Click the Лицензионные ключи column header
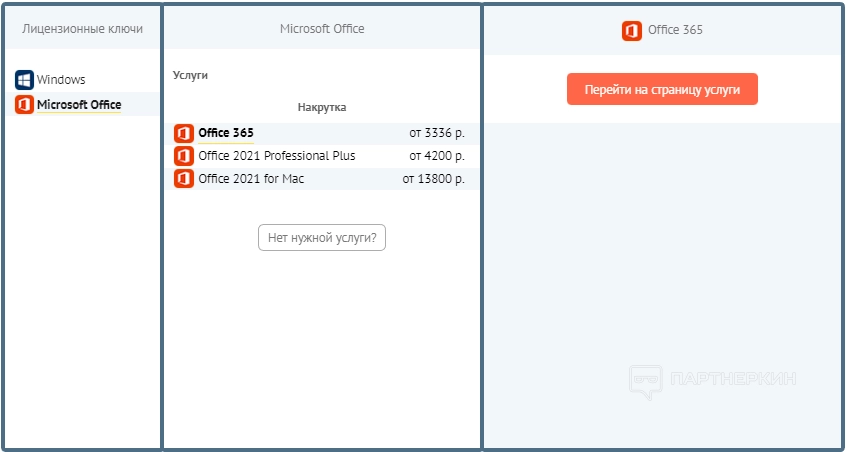 coord(83,29)
